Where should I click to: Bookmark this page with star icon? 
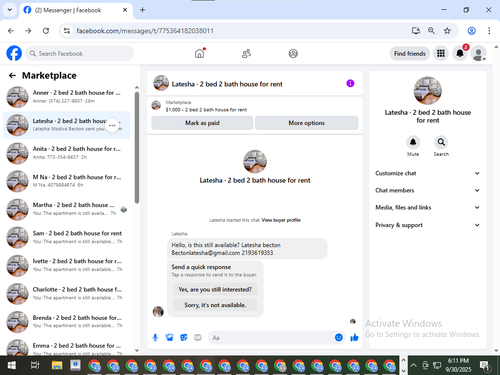pos(447,31)
